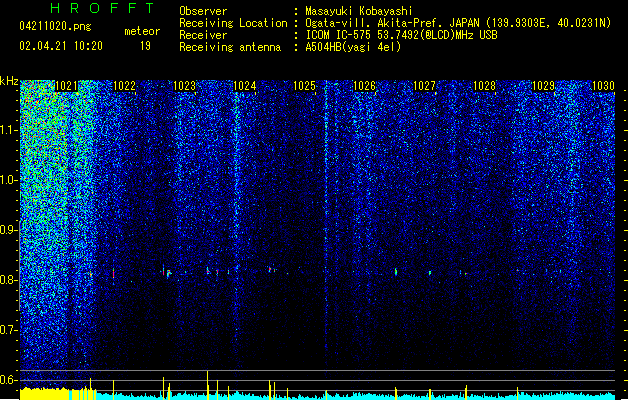
Task: Click the 0.6 kHz axis tick label
Action: point(9,380)
